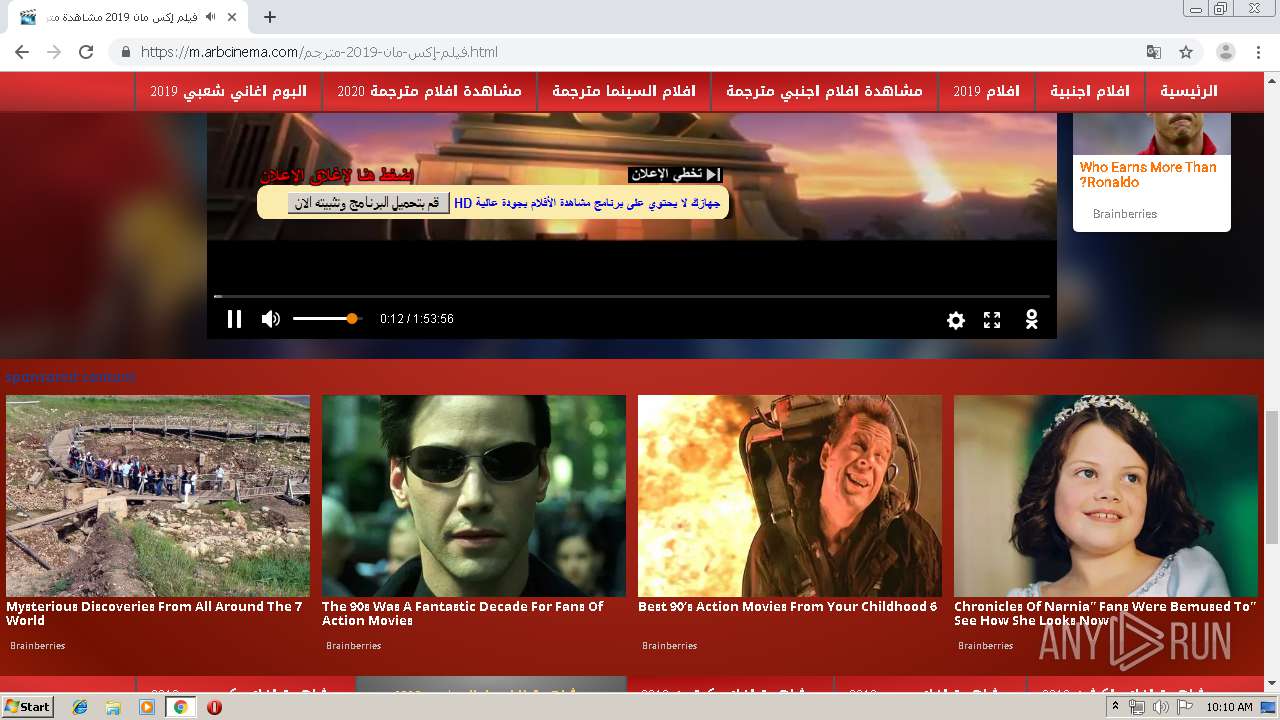1280x720 pixels.
Task: Open افلام 2019 menu item
Action: (986, 91)
